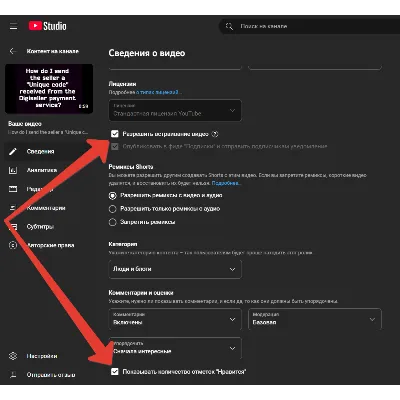Click the search magnifier icon

(229, 26)
